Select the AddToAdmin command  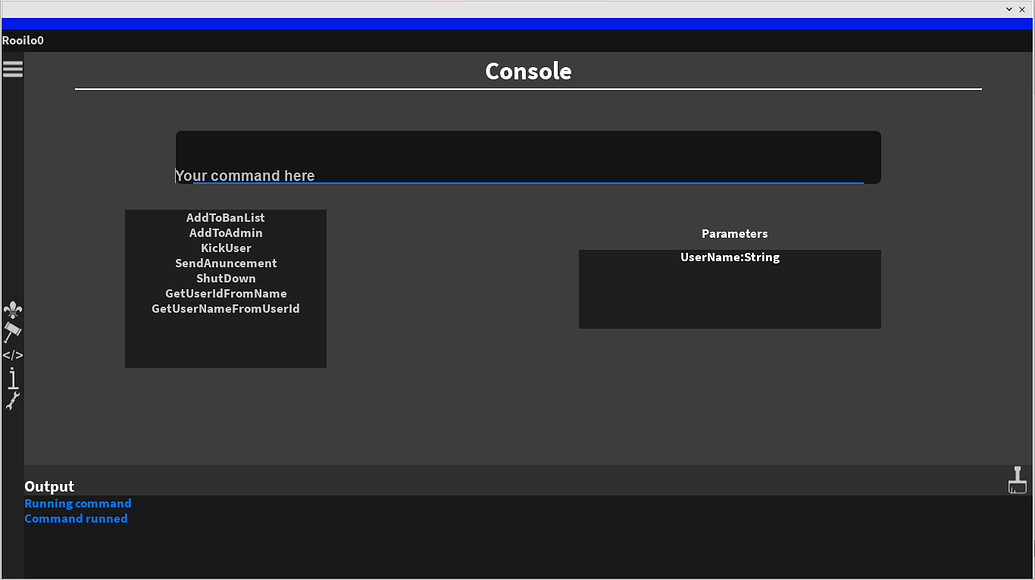[225, 232]
